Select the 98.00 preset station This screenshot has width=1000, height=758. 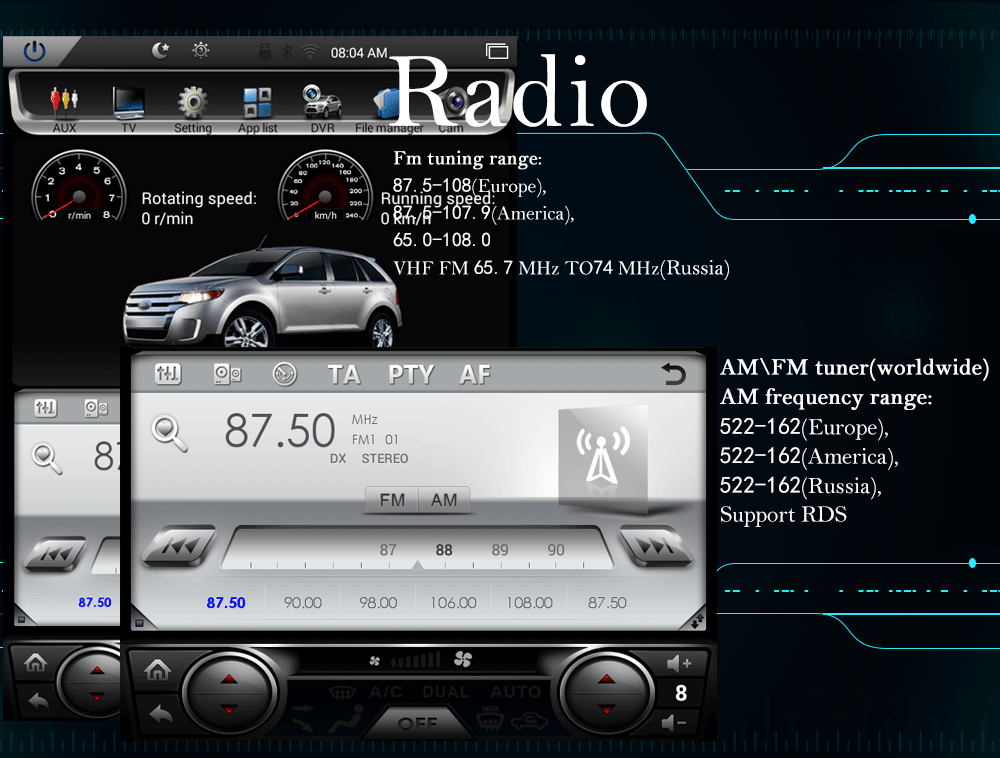[x=378, y=603]
